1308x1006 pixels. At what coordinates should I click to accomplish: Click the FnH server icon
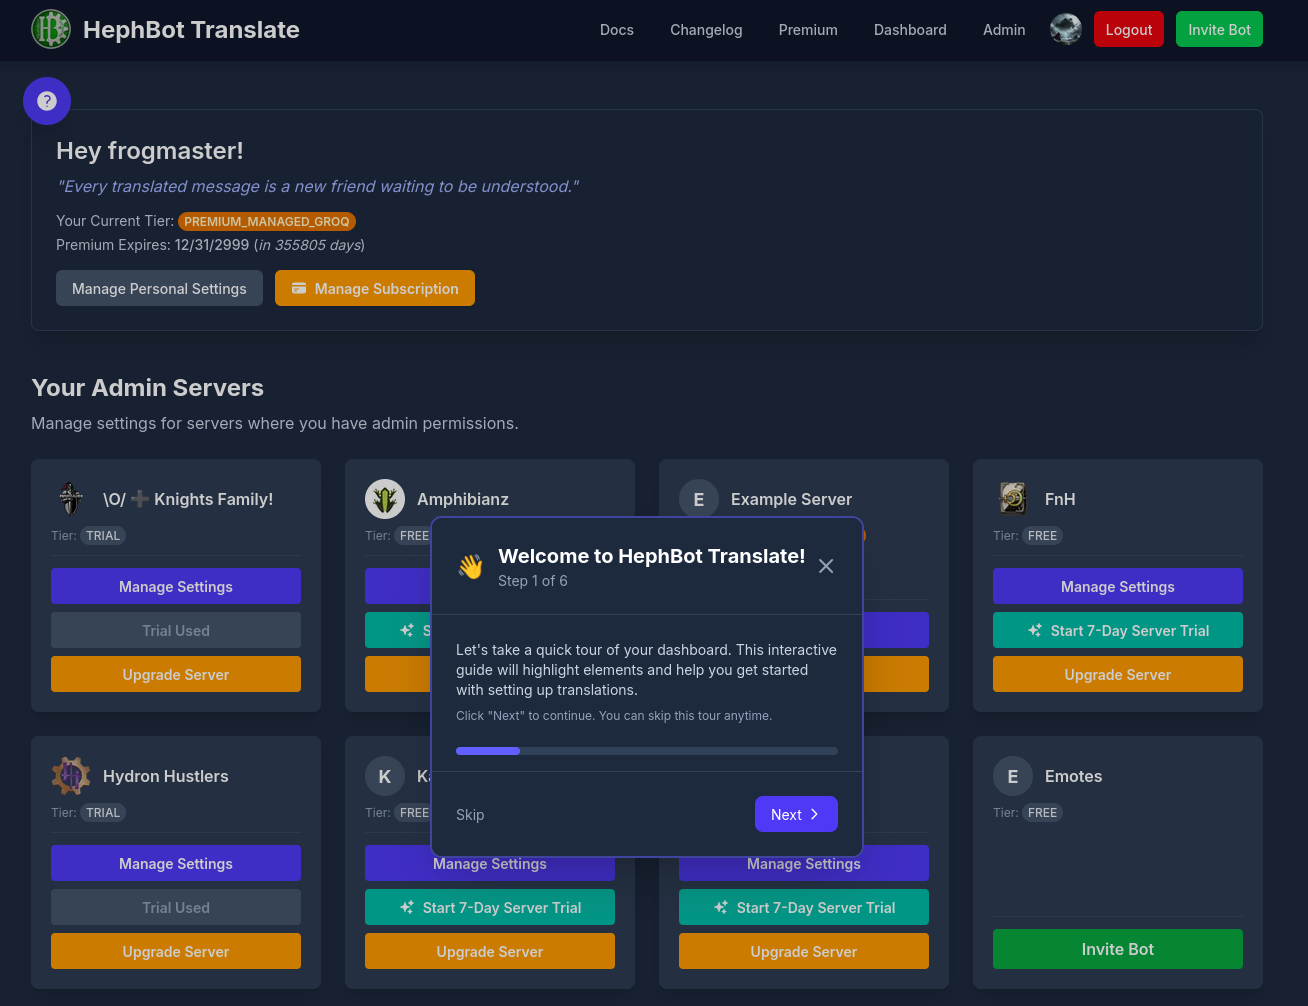(1013, 499)
